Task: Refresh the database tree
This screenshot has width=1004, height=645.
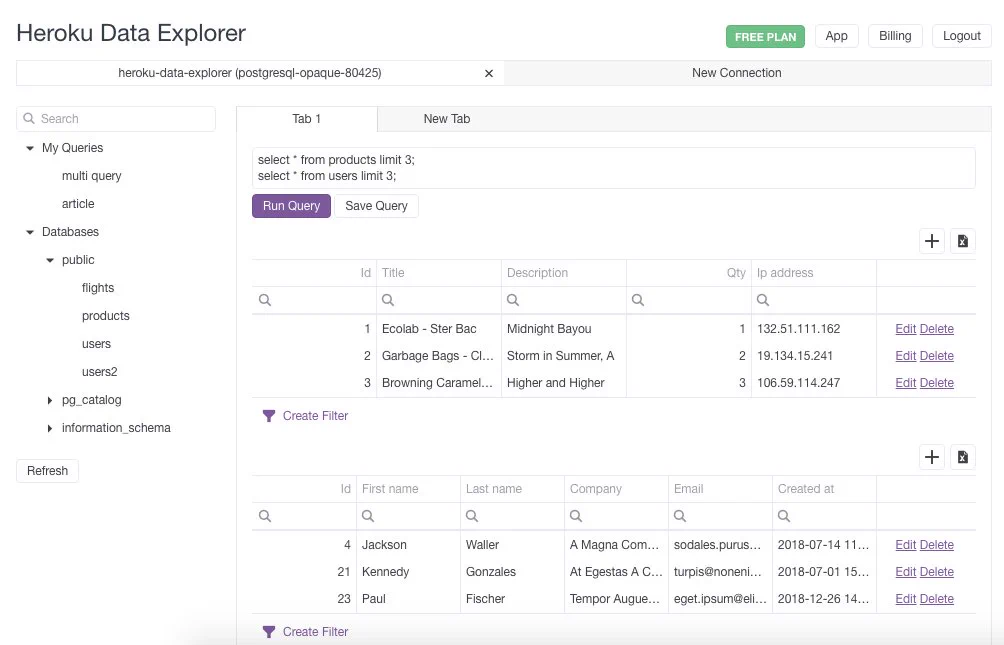Action: pyautogui.click(x=47, y=471)
